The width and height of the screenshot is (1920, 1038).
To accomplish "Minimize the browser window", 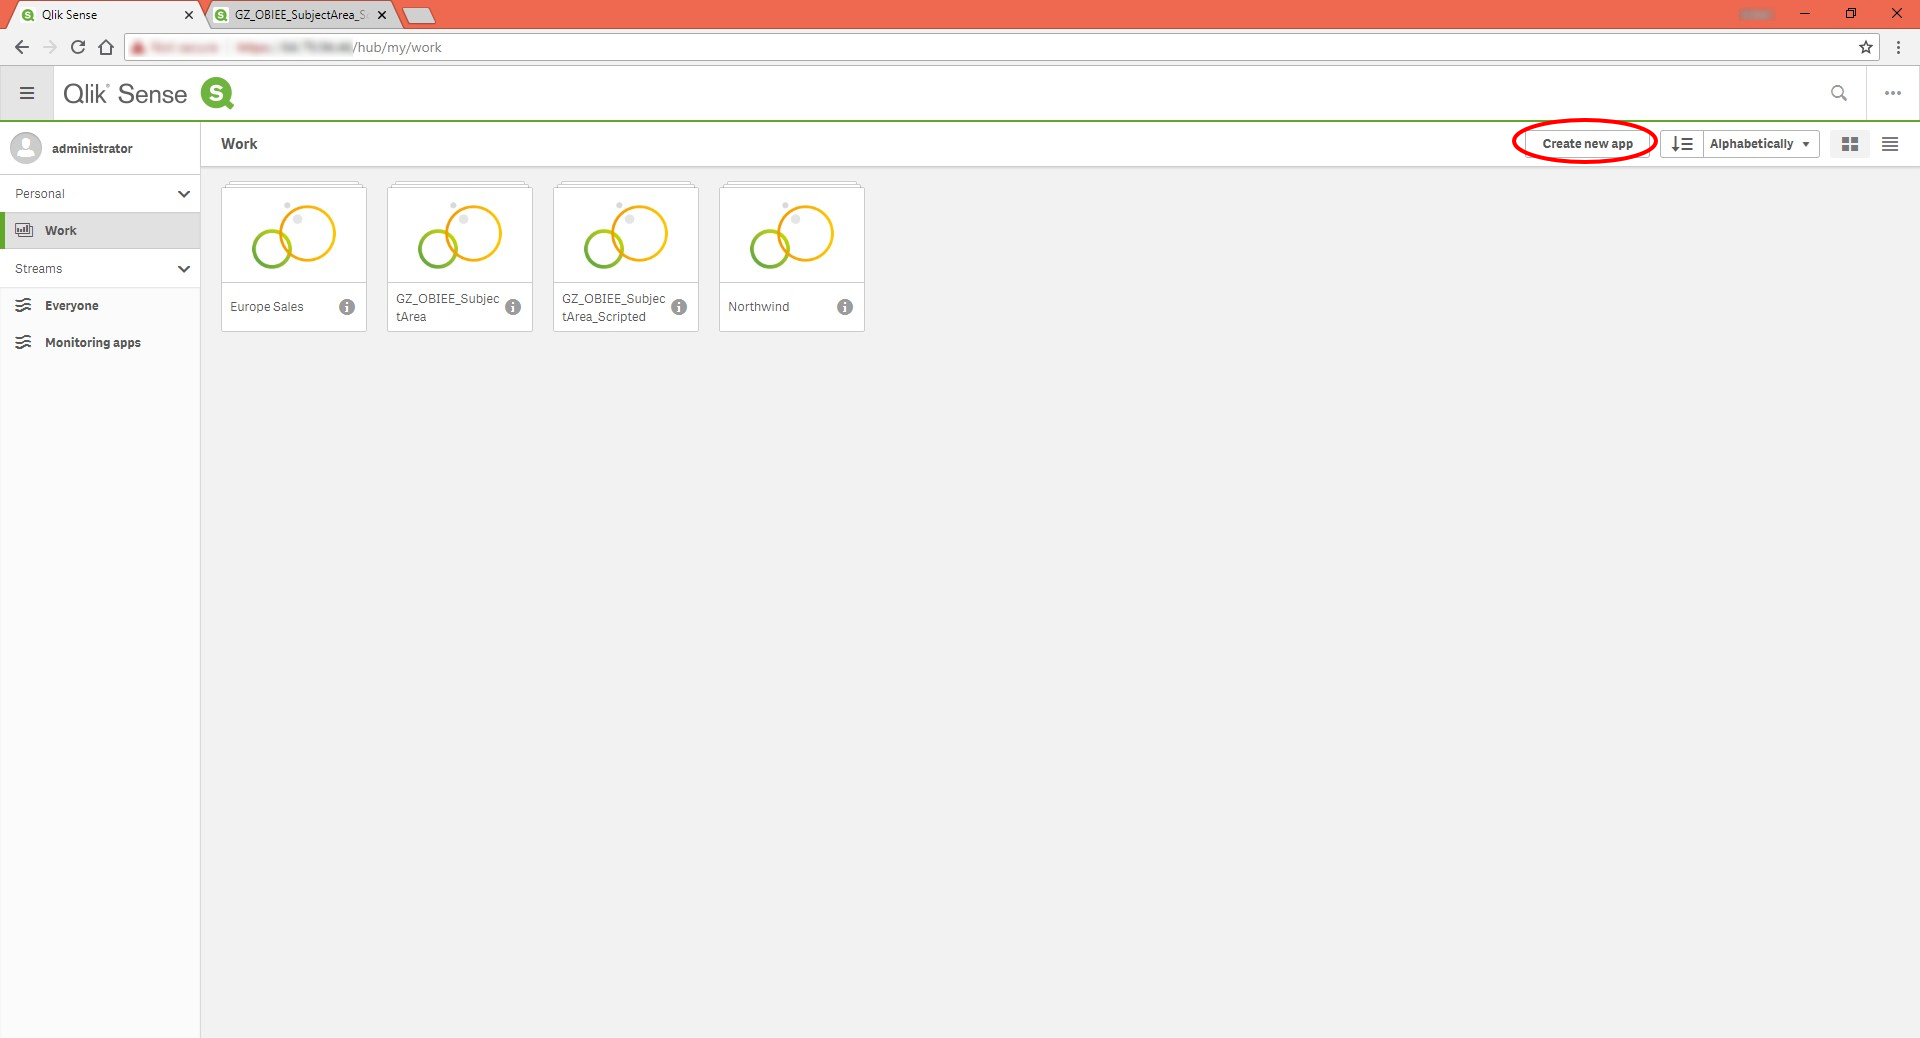I will pyautogui.click(x=1805, y=14).
